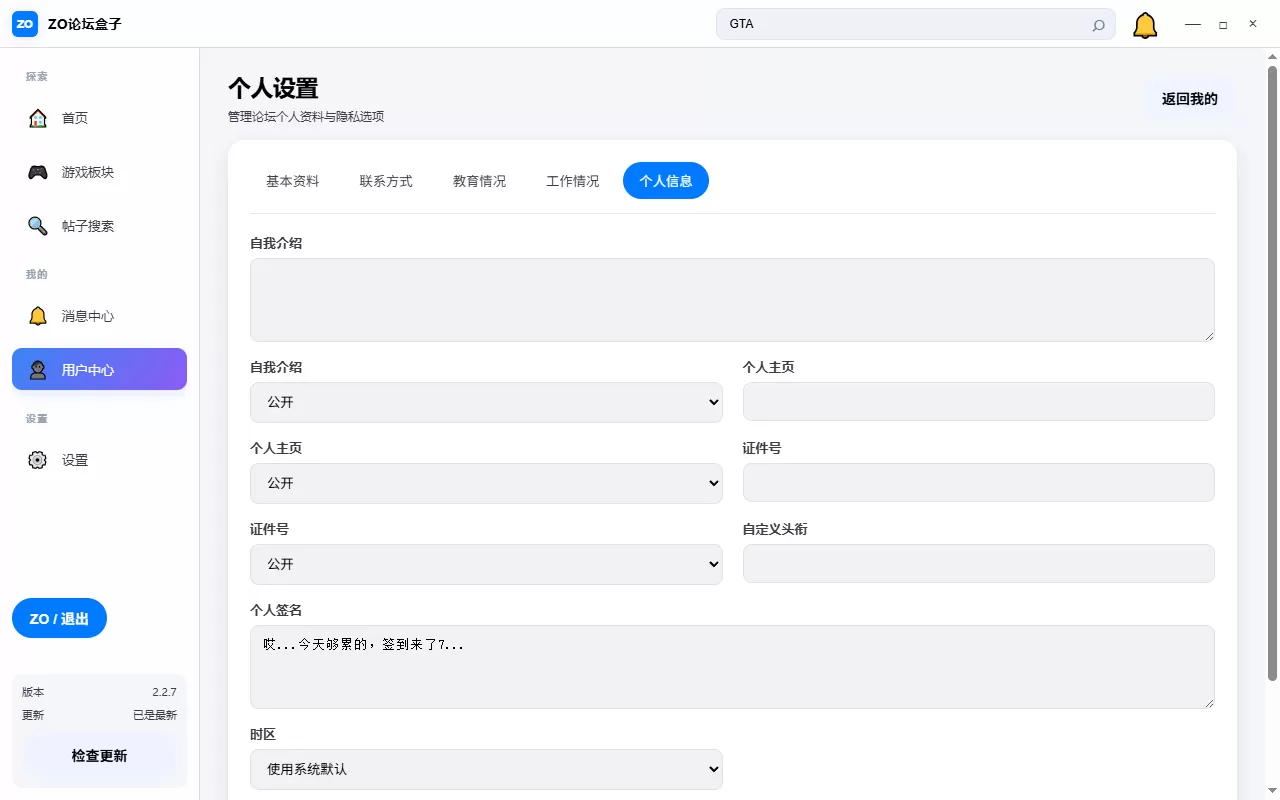Click the 消息中心 label in the sidebar
1280x800 pixels.
click(x=88, y=316)
